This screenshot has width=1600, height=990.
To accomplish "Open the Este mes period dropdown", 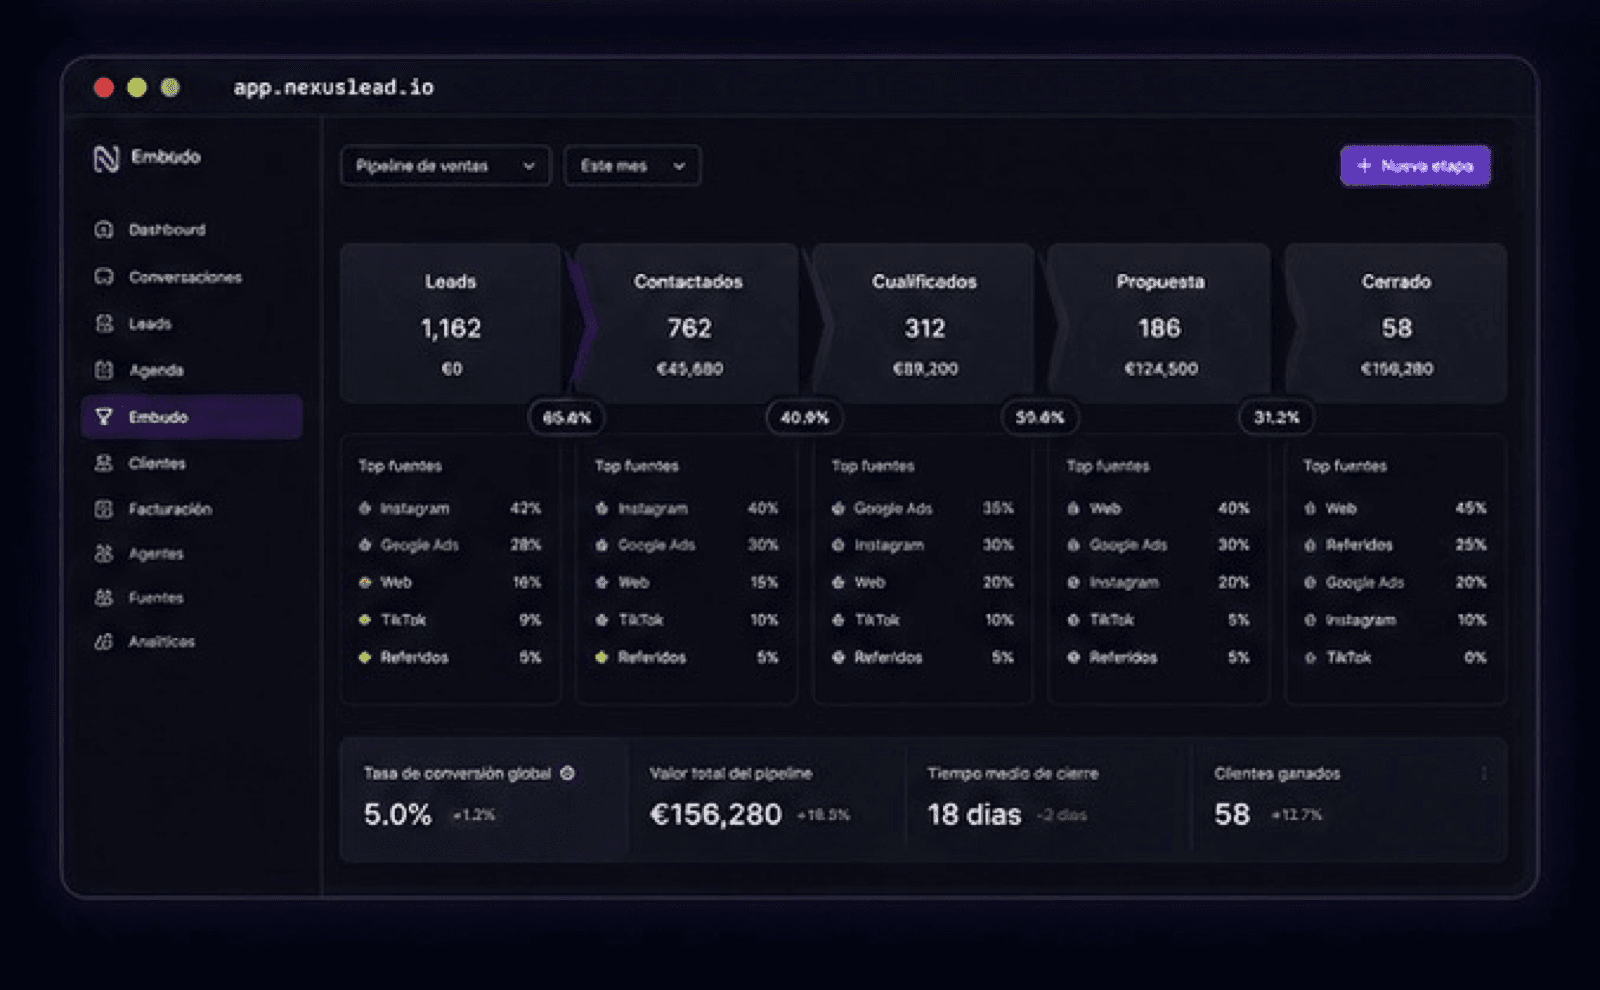I will pyautogui.click(x=632, y=166).
